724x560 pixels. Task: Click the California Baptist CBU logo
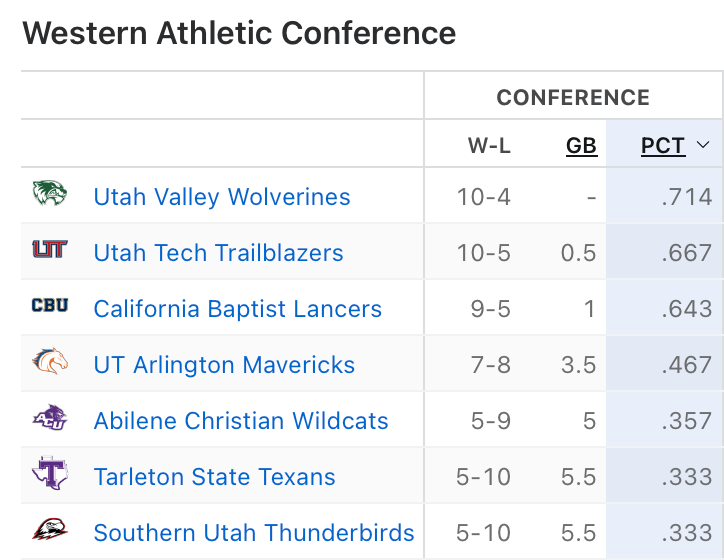(49, 306)
